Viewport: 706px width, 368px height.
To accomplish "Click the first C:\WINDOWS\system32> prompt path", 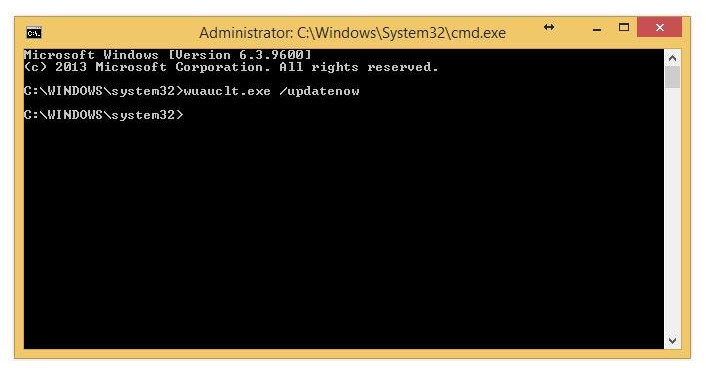I will [104, 91].
